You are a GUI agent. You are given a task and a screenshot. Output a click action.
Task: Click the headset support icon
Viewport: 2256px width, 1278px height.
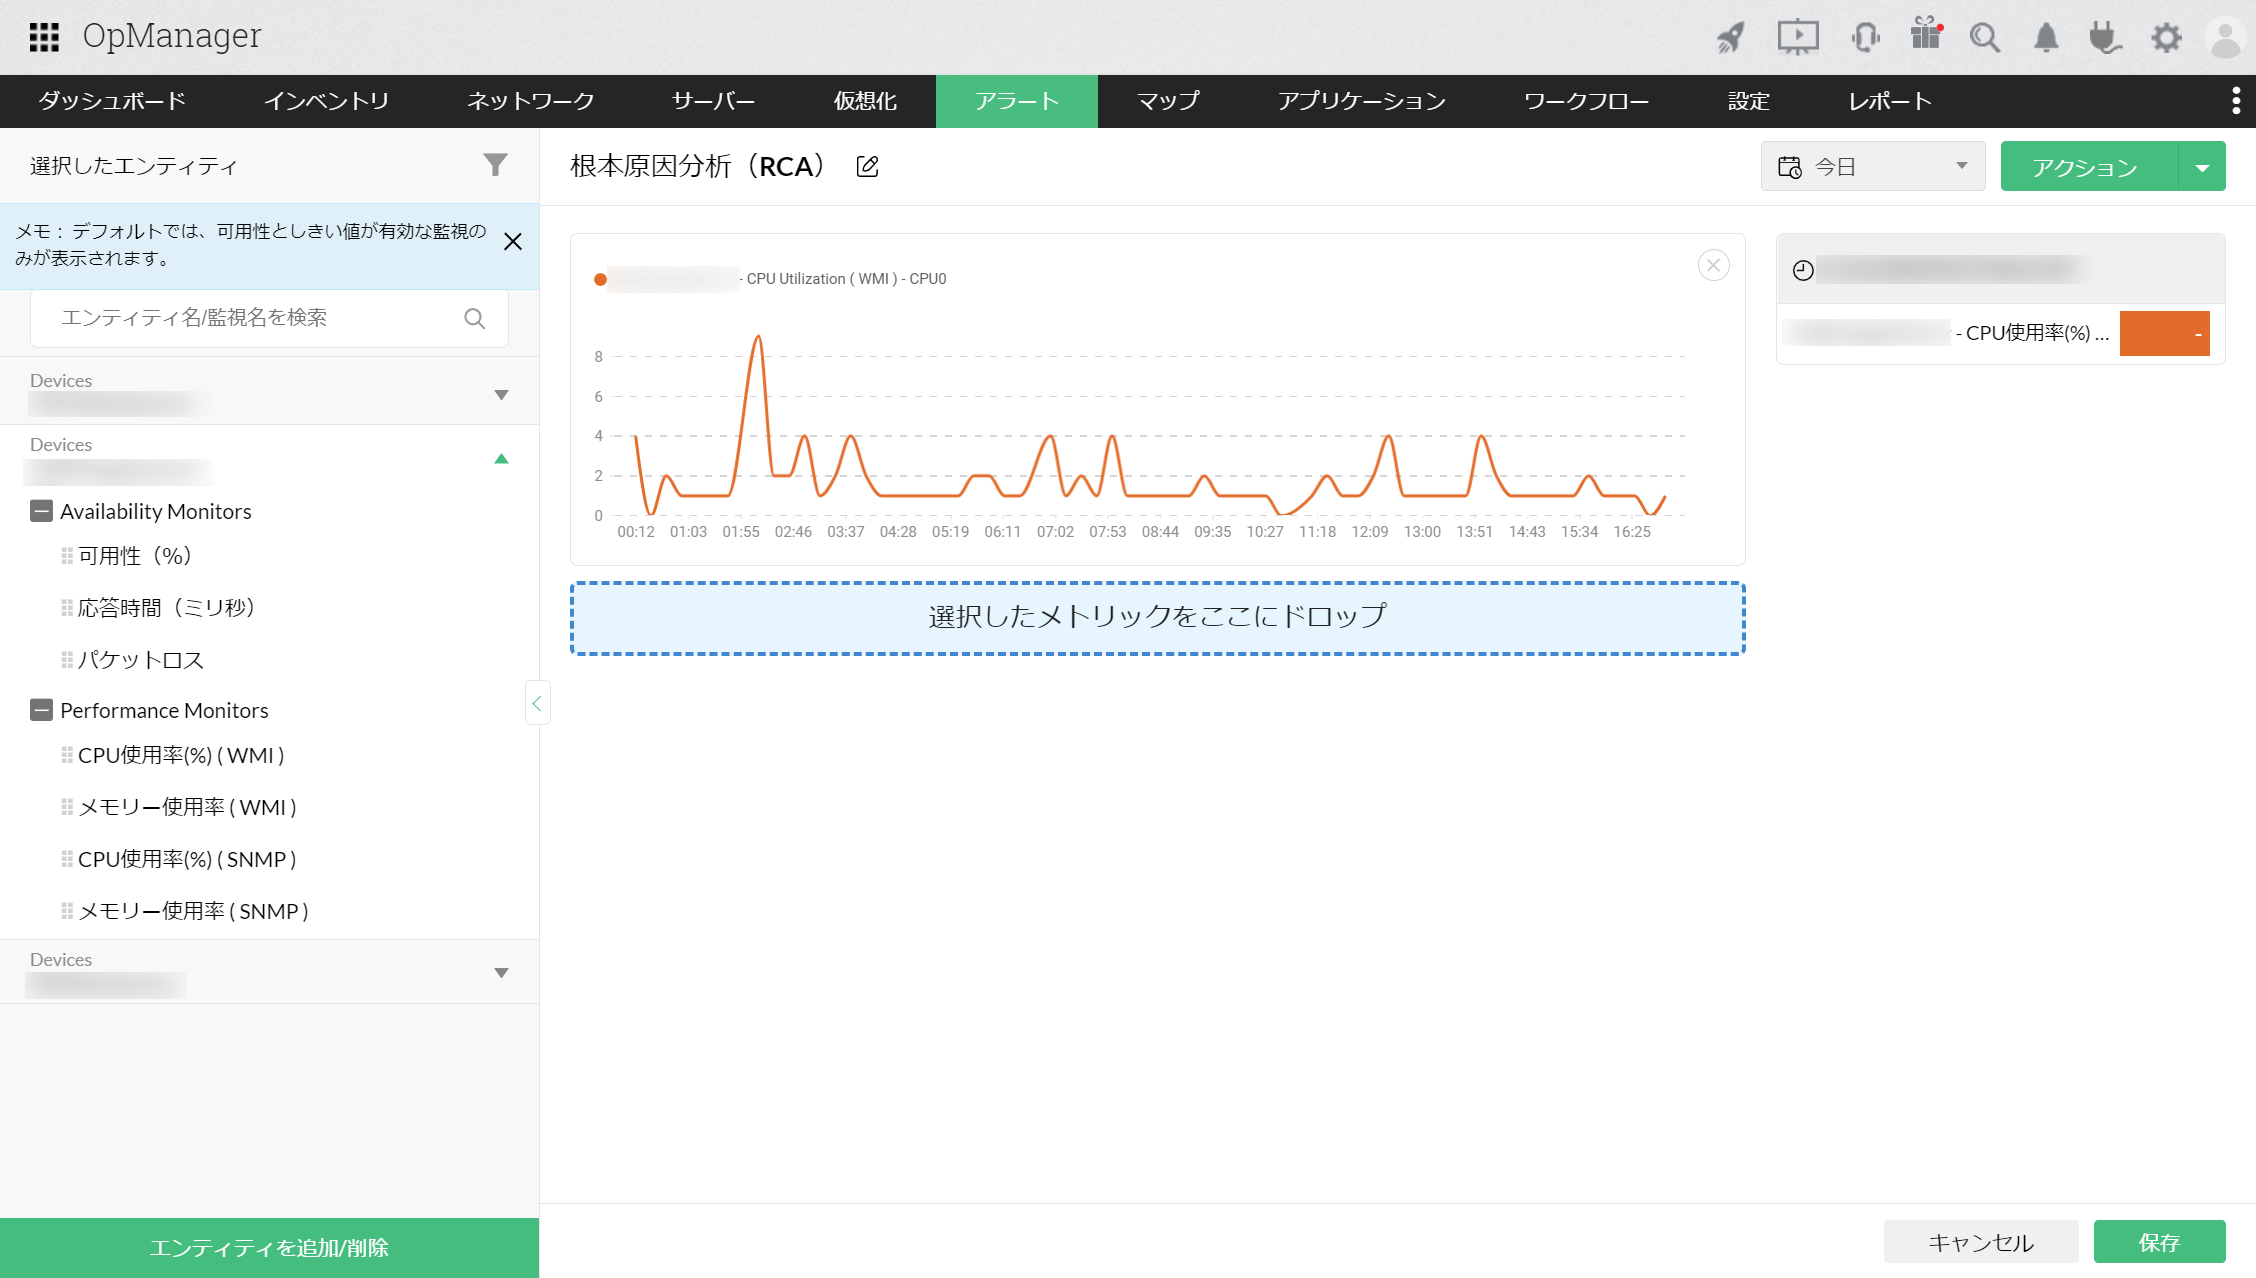(x=1865, y=37)
